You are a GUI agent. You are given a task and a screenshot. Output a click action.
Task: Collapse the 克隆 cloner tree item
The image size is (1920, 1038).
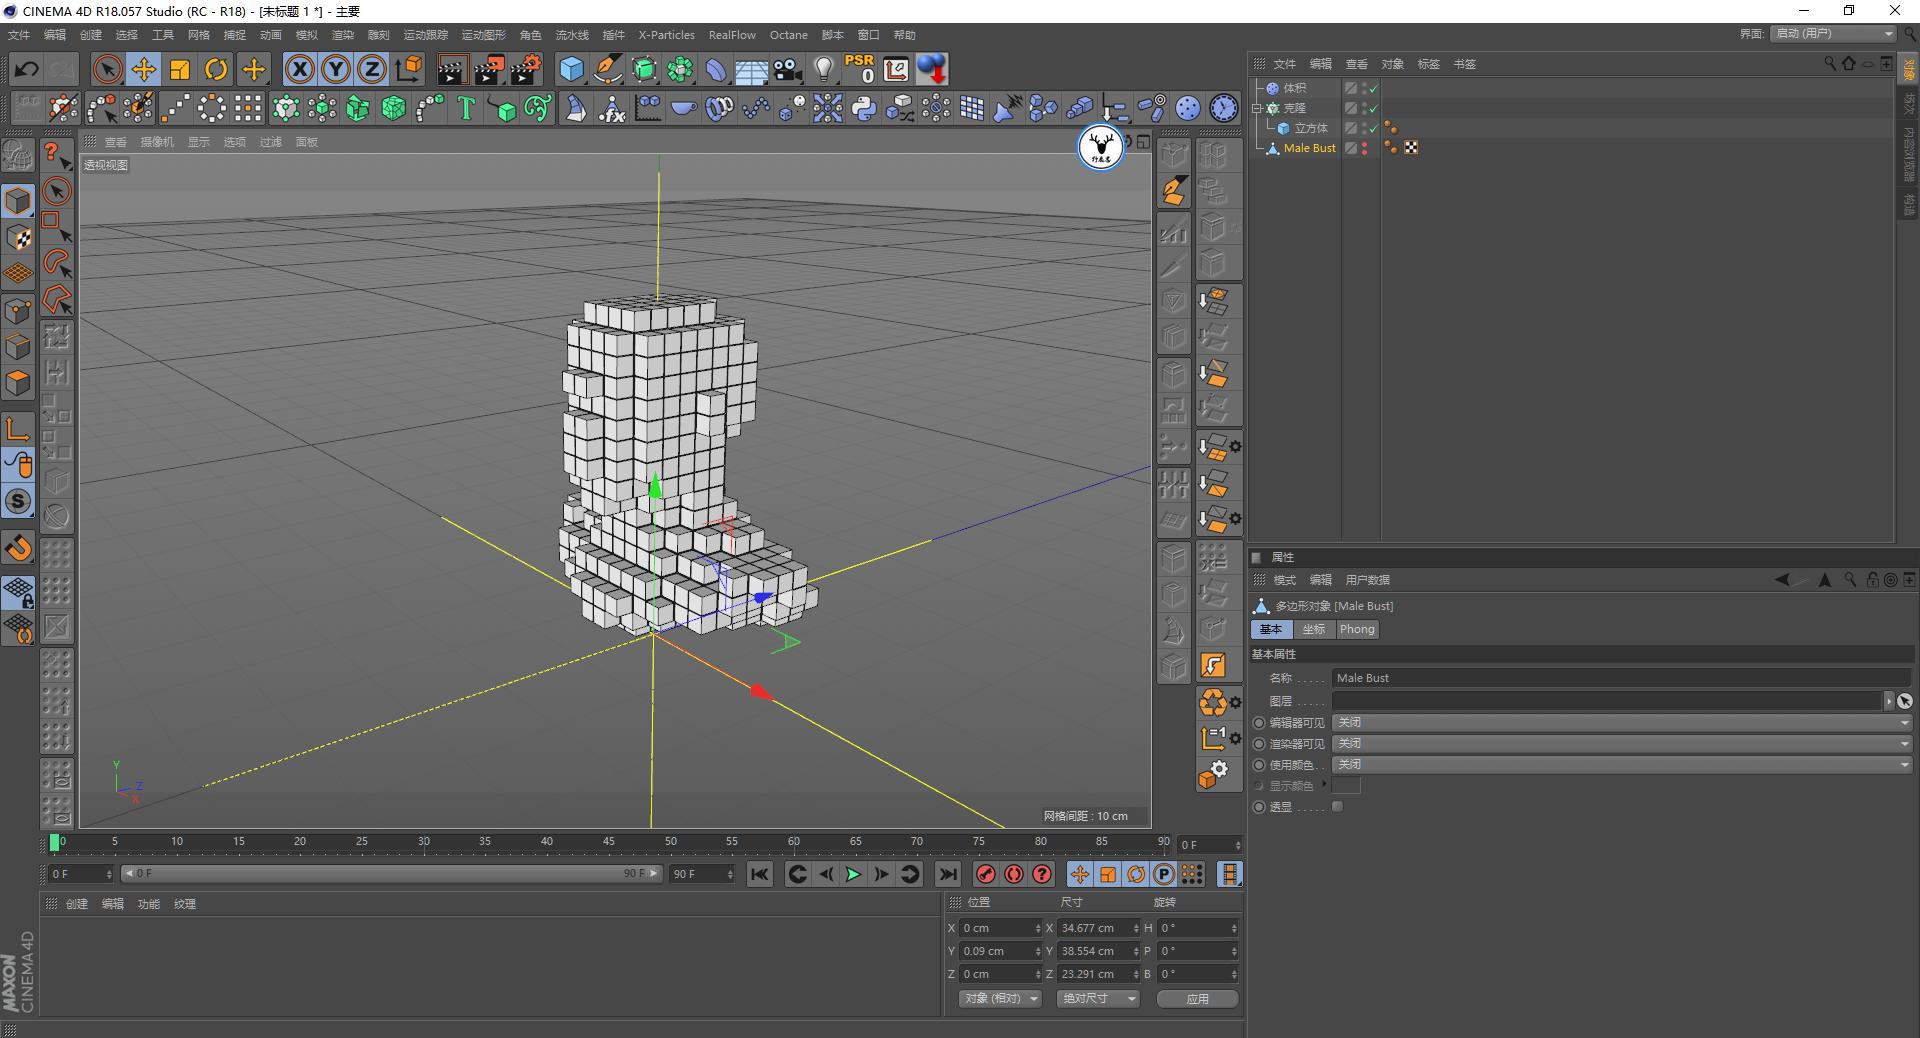[x=1257, y=108]
